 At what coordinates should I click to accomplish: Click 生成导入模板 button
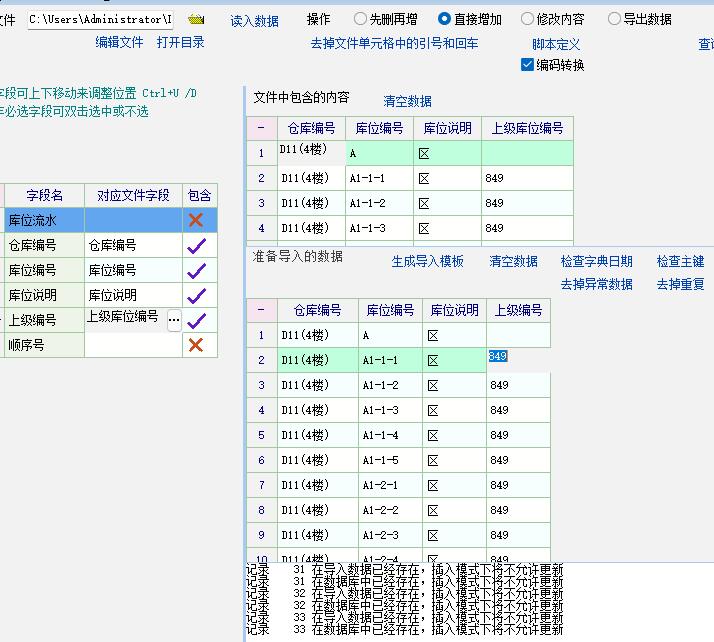pos(428,261)
